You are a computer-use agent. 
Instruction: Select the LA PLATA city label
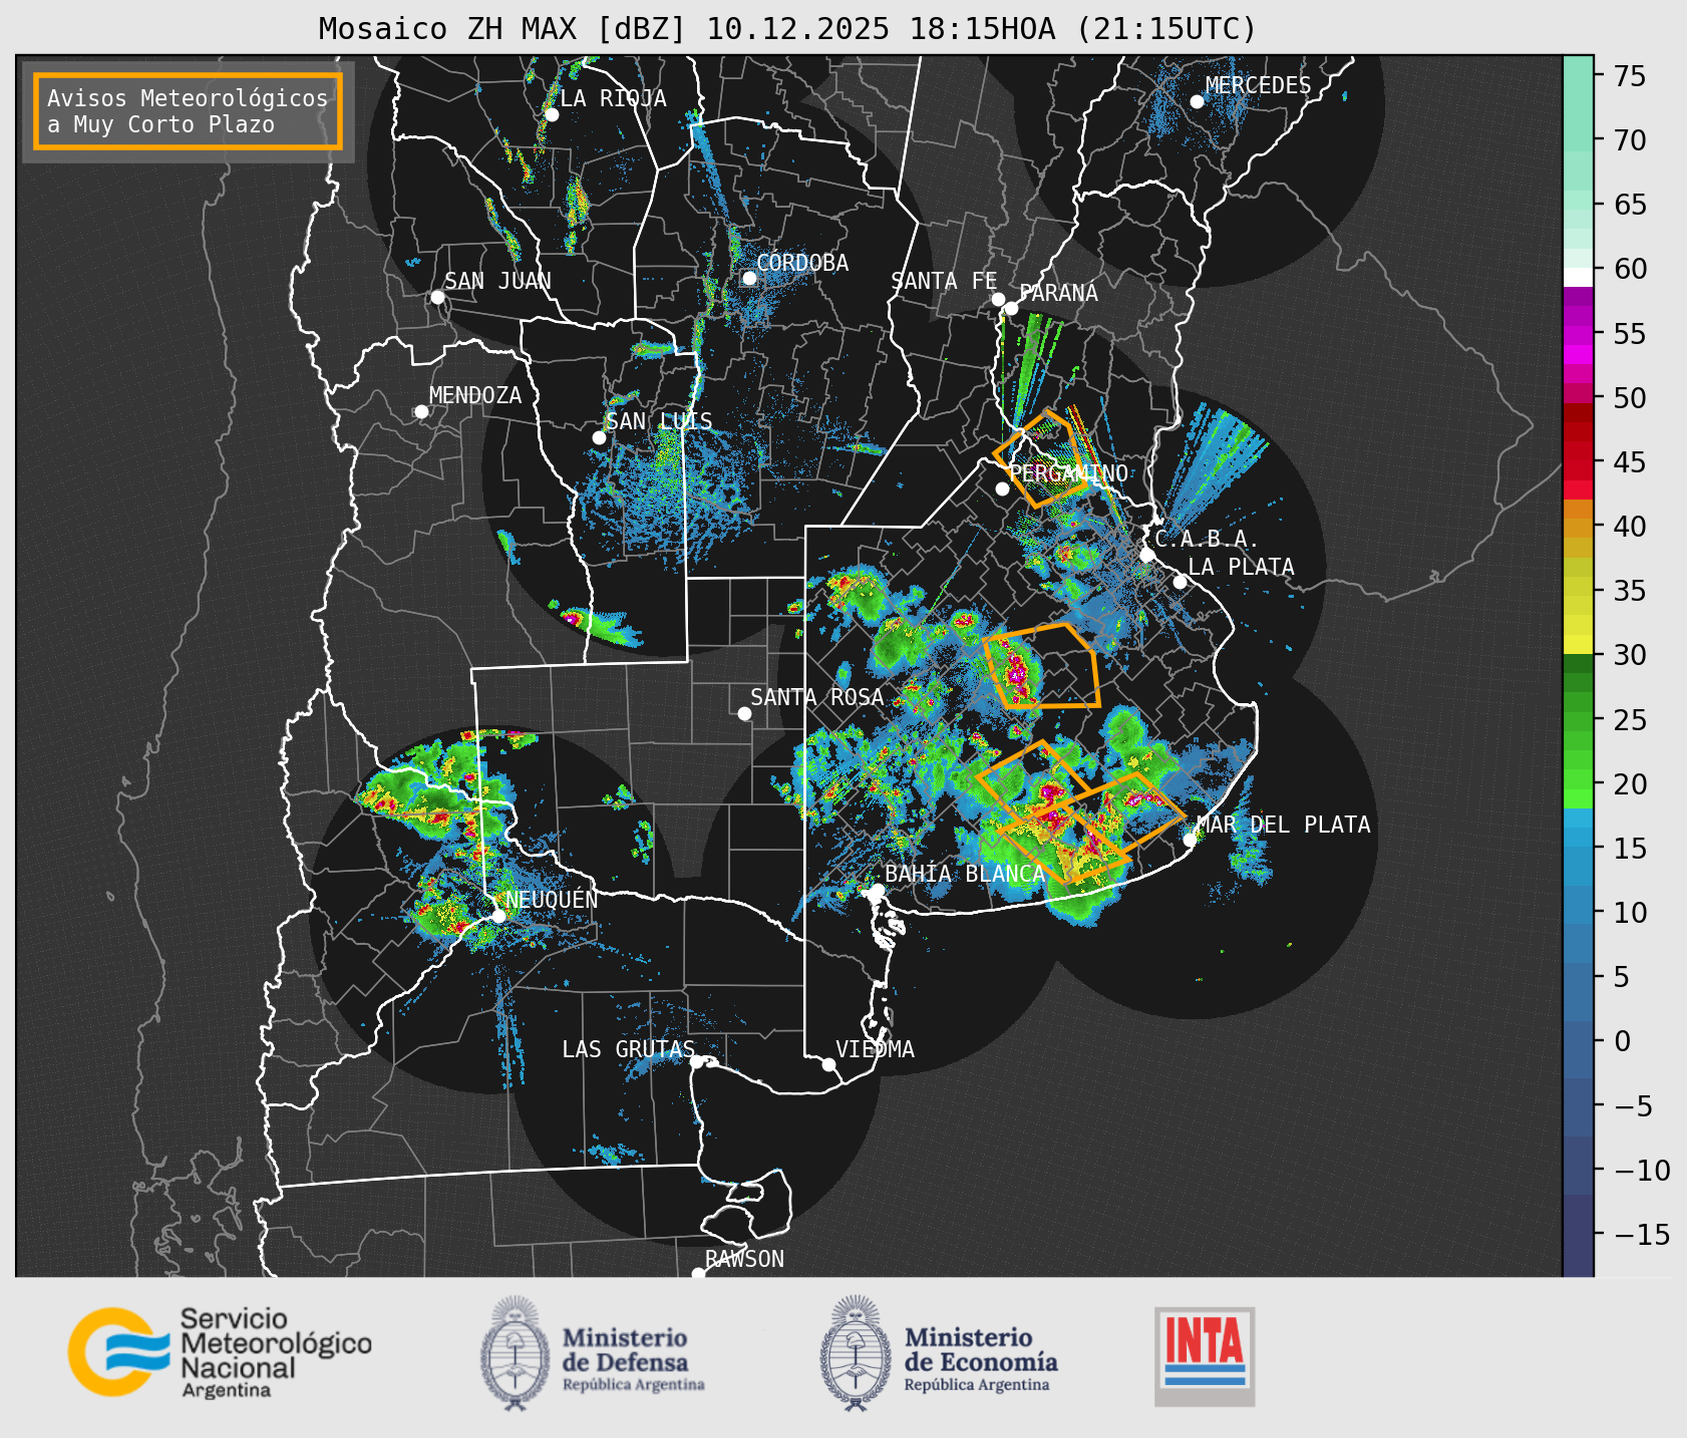[1241, 567]
